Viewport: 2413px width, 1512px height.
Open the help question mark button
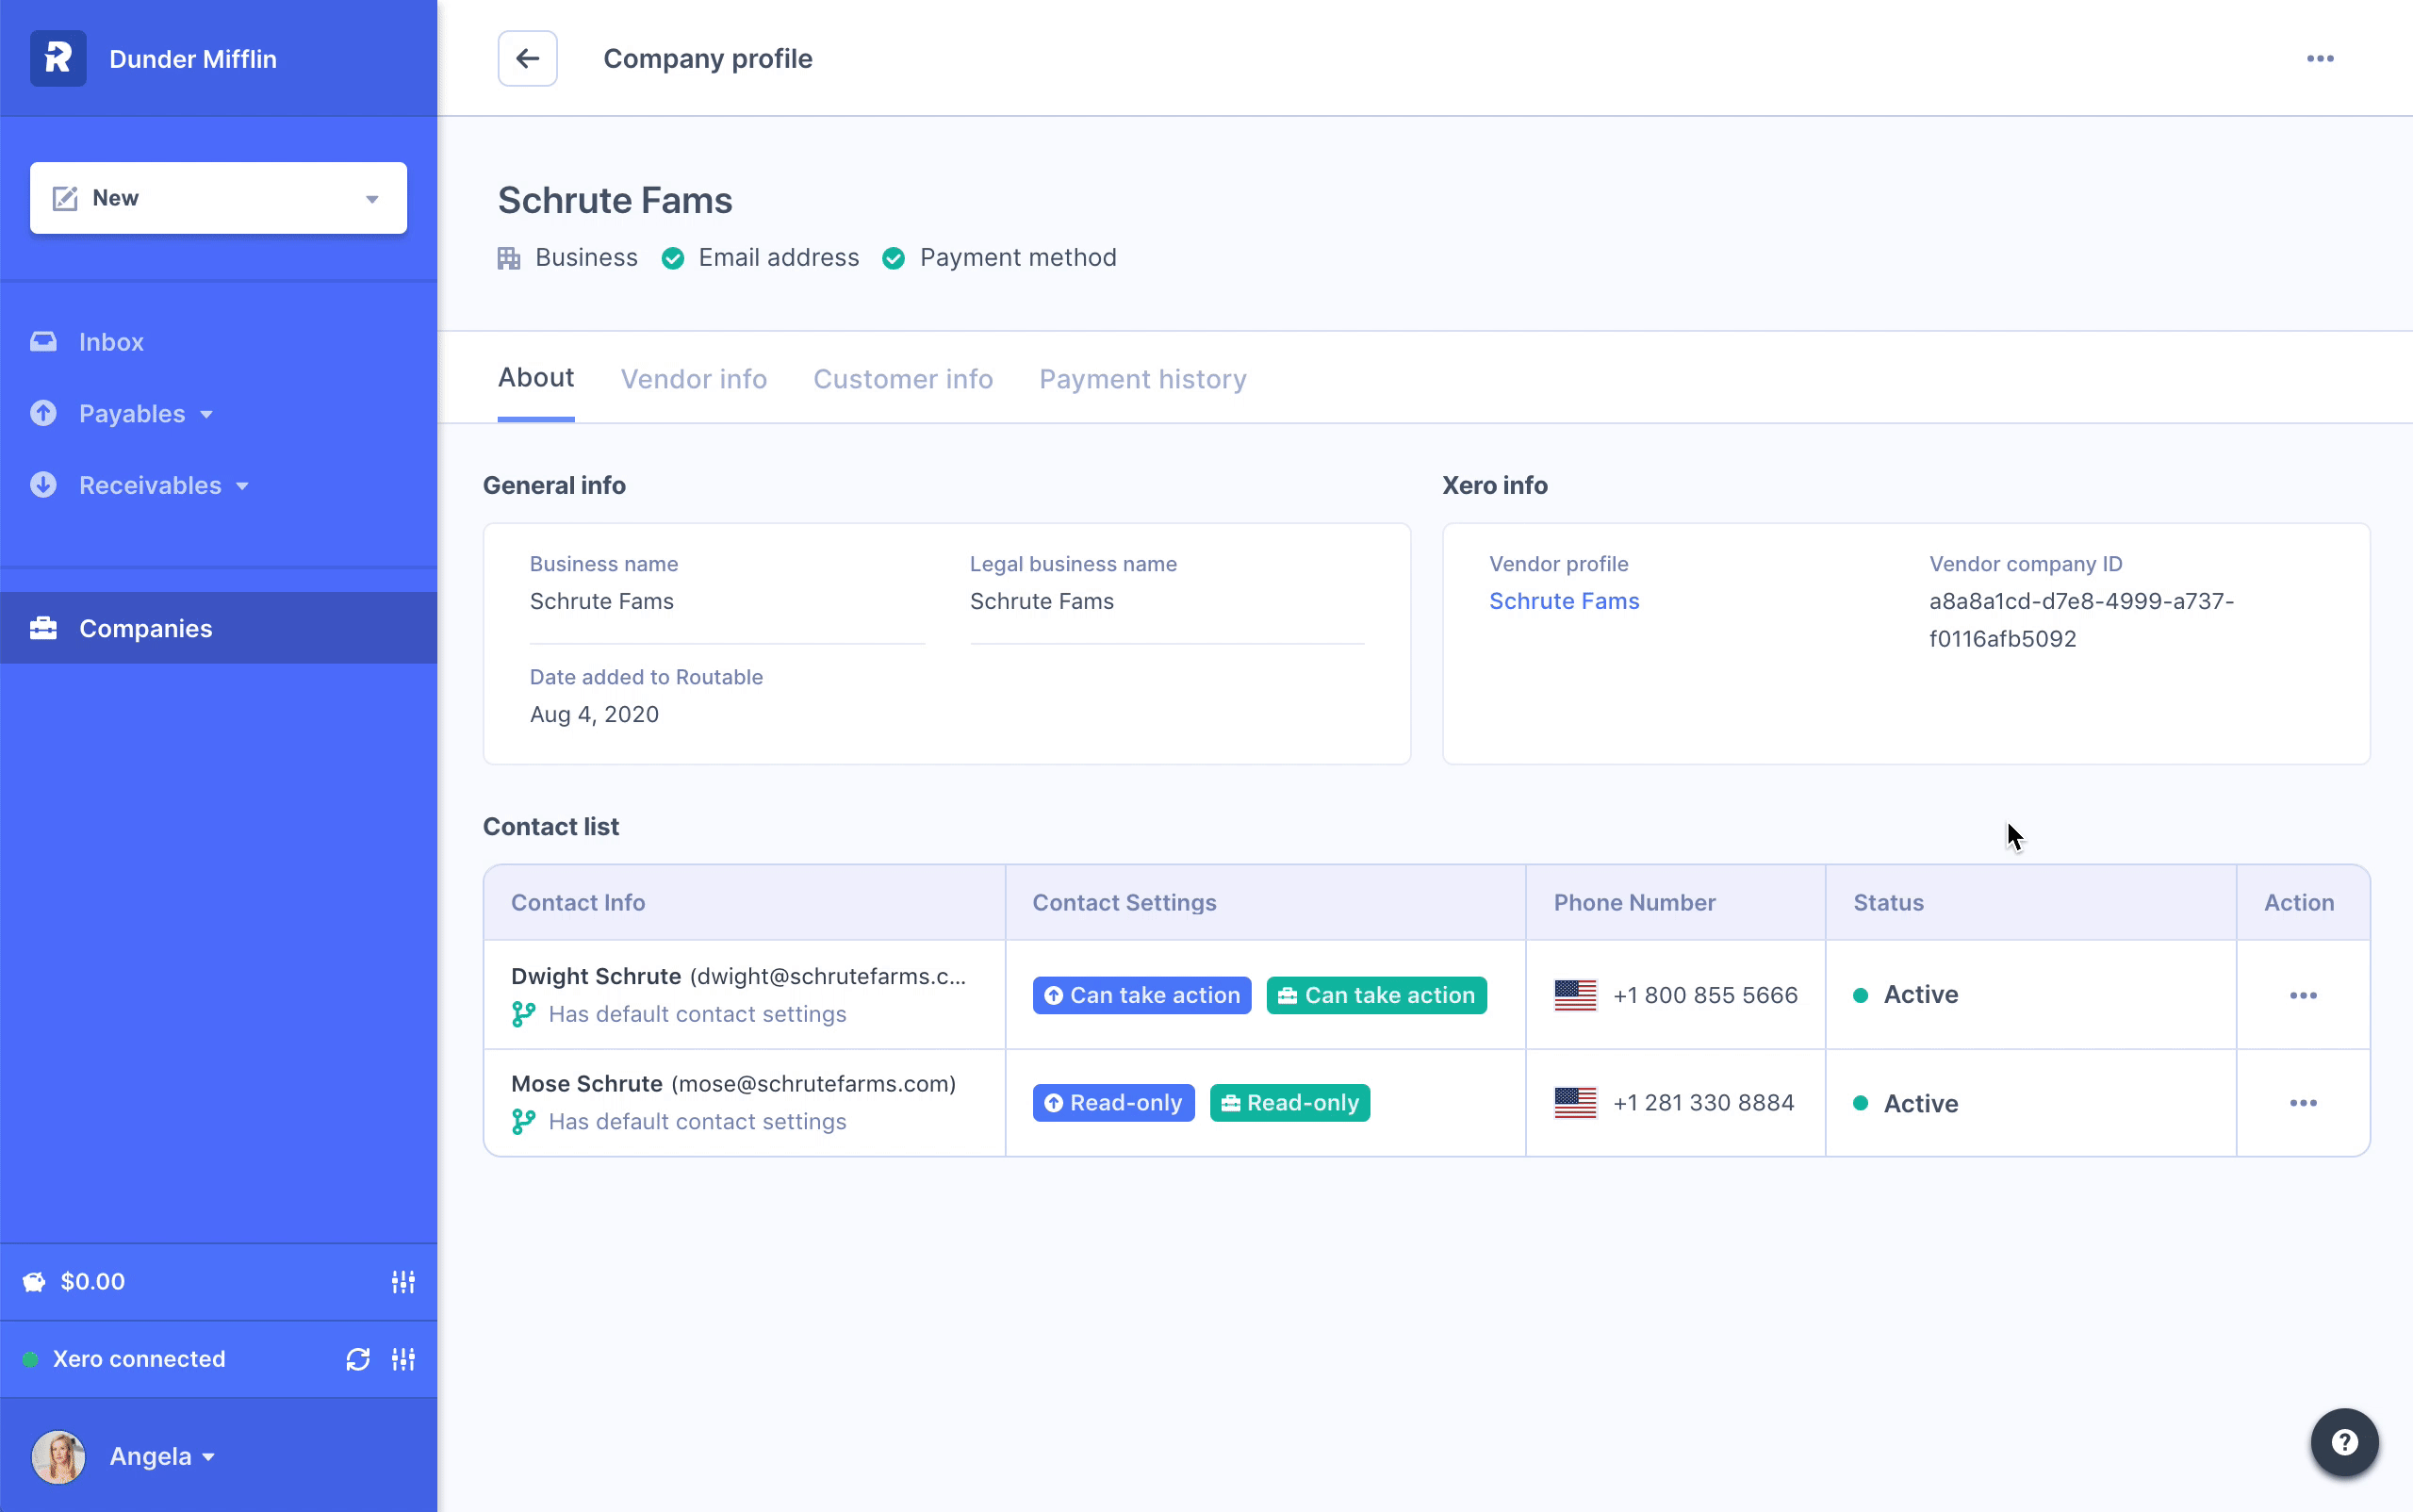point(2343,1442)
